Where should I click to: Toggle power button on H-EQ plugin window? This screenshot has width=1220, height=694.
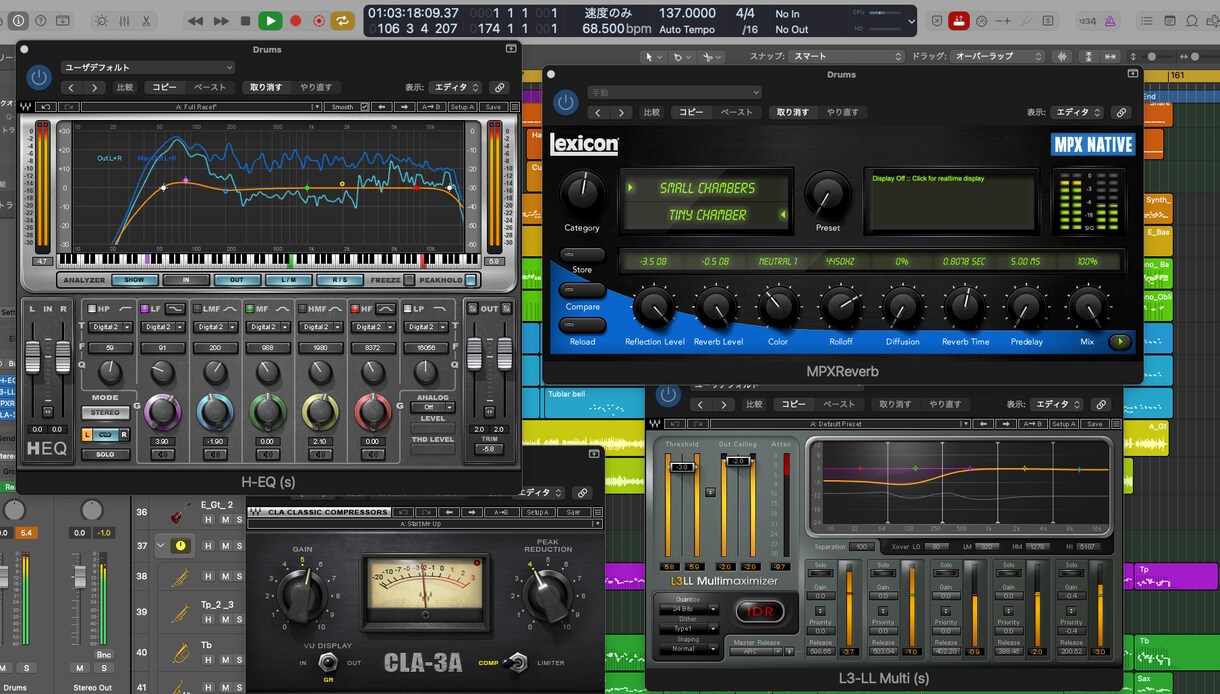click(39, 77)
